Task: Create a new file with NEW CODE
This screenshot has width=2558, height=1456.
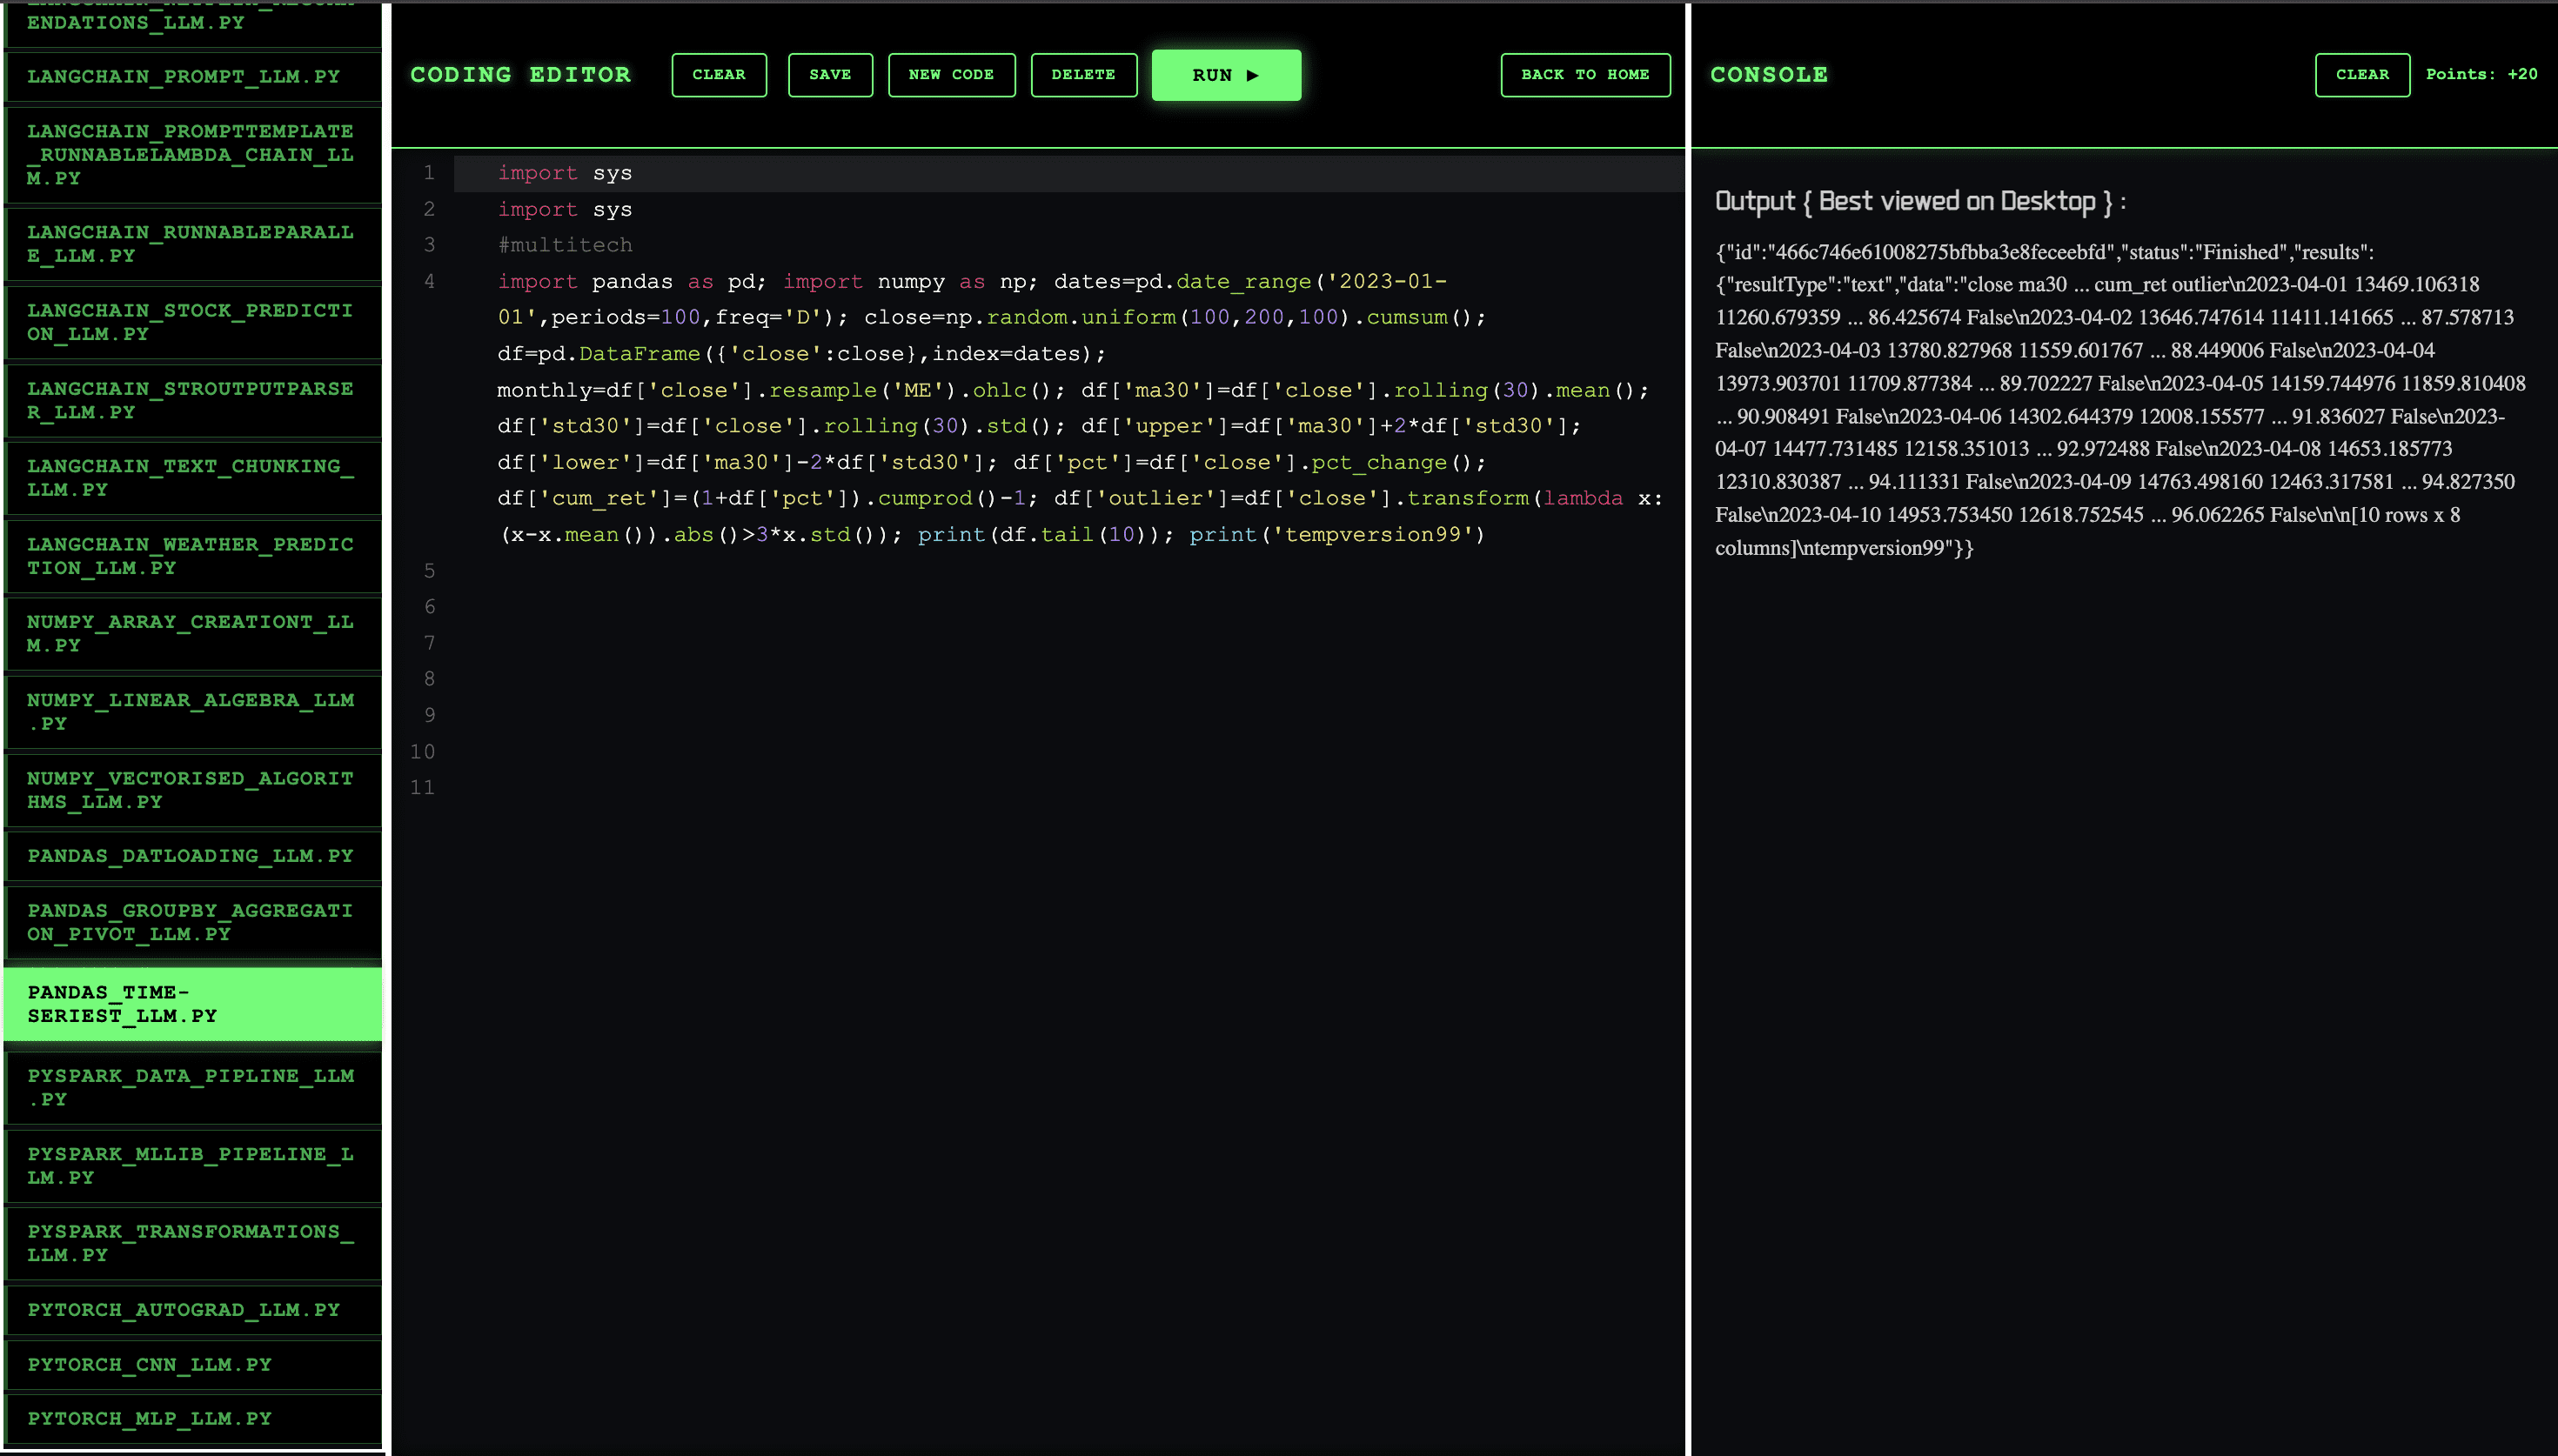Action: point(951,75)
